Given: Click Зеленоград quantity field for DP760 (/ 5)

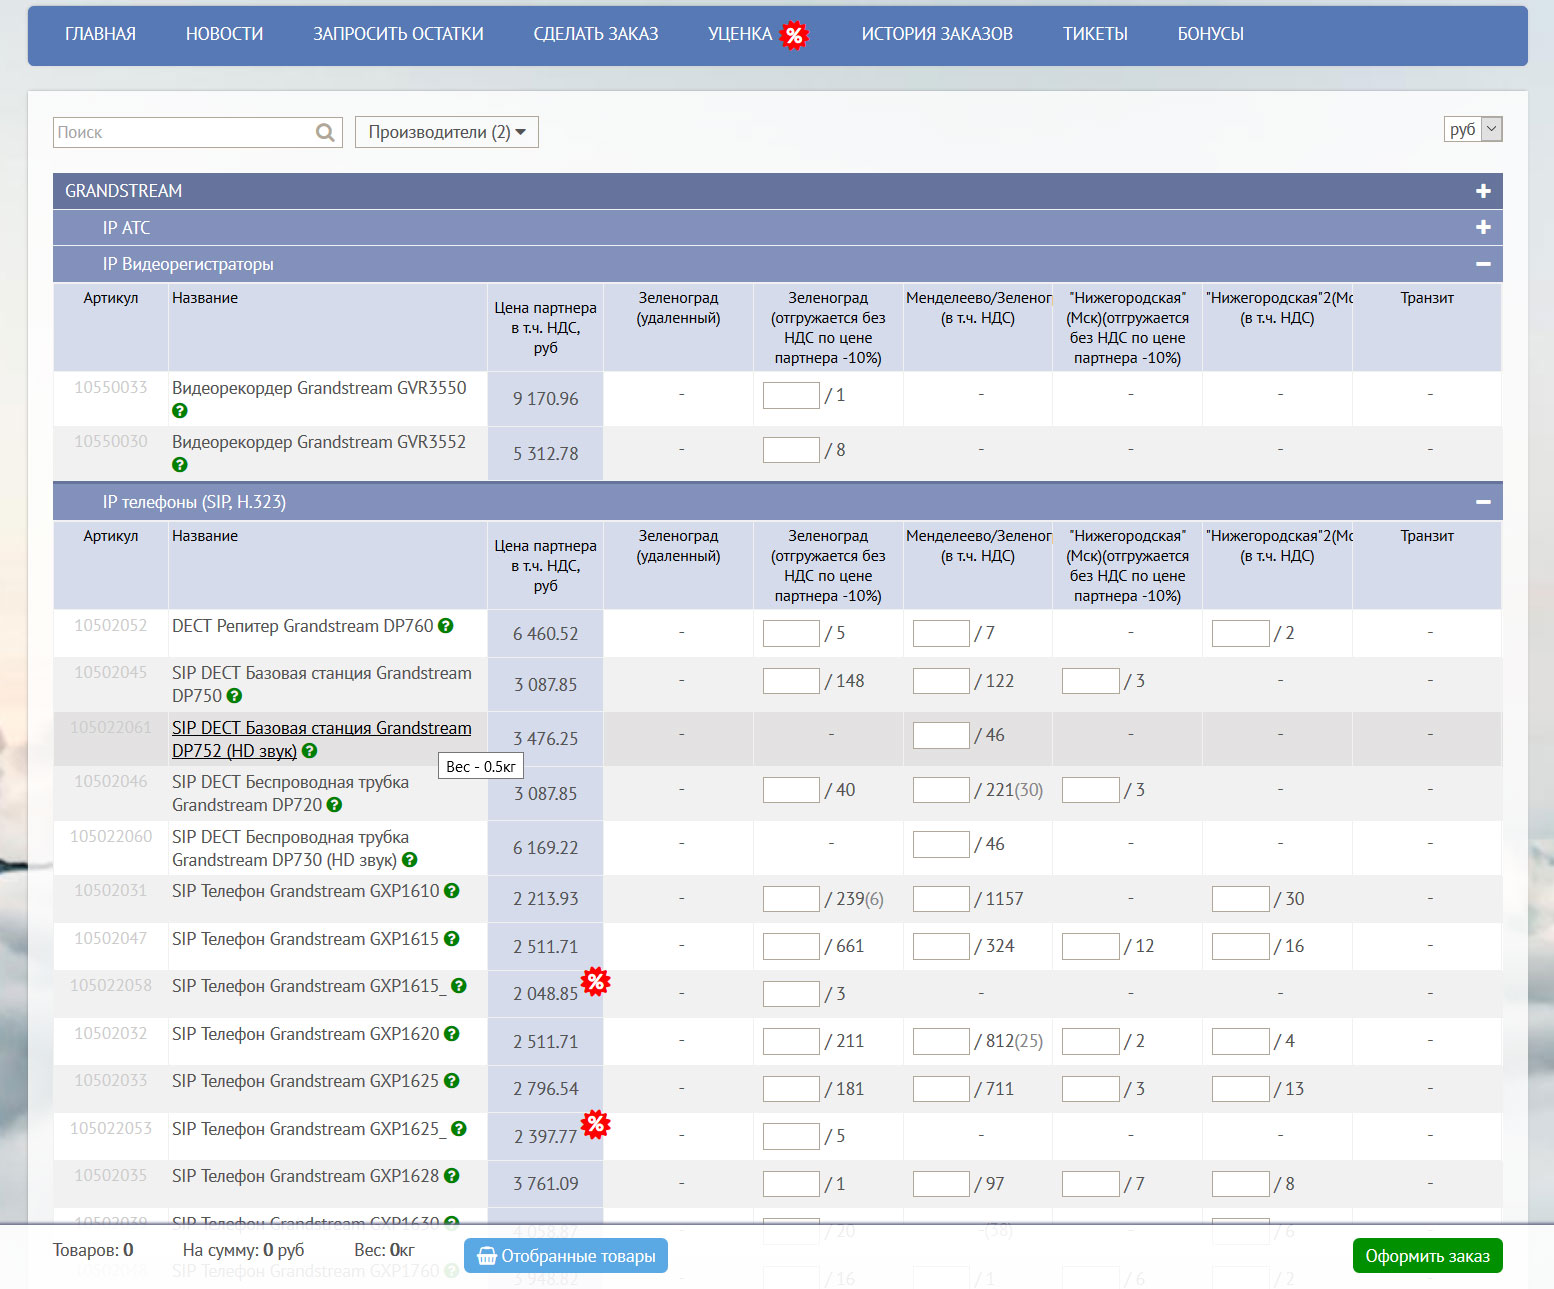Looking at the screenshot, I should 791,633.
